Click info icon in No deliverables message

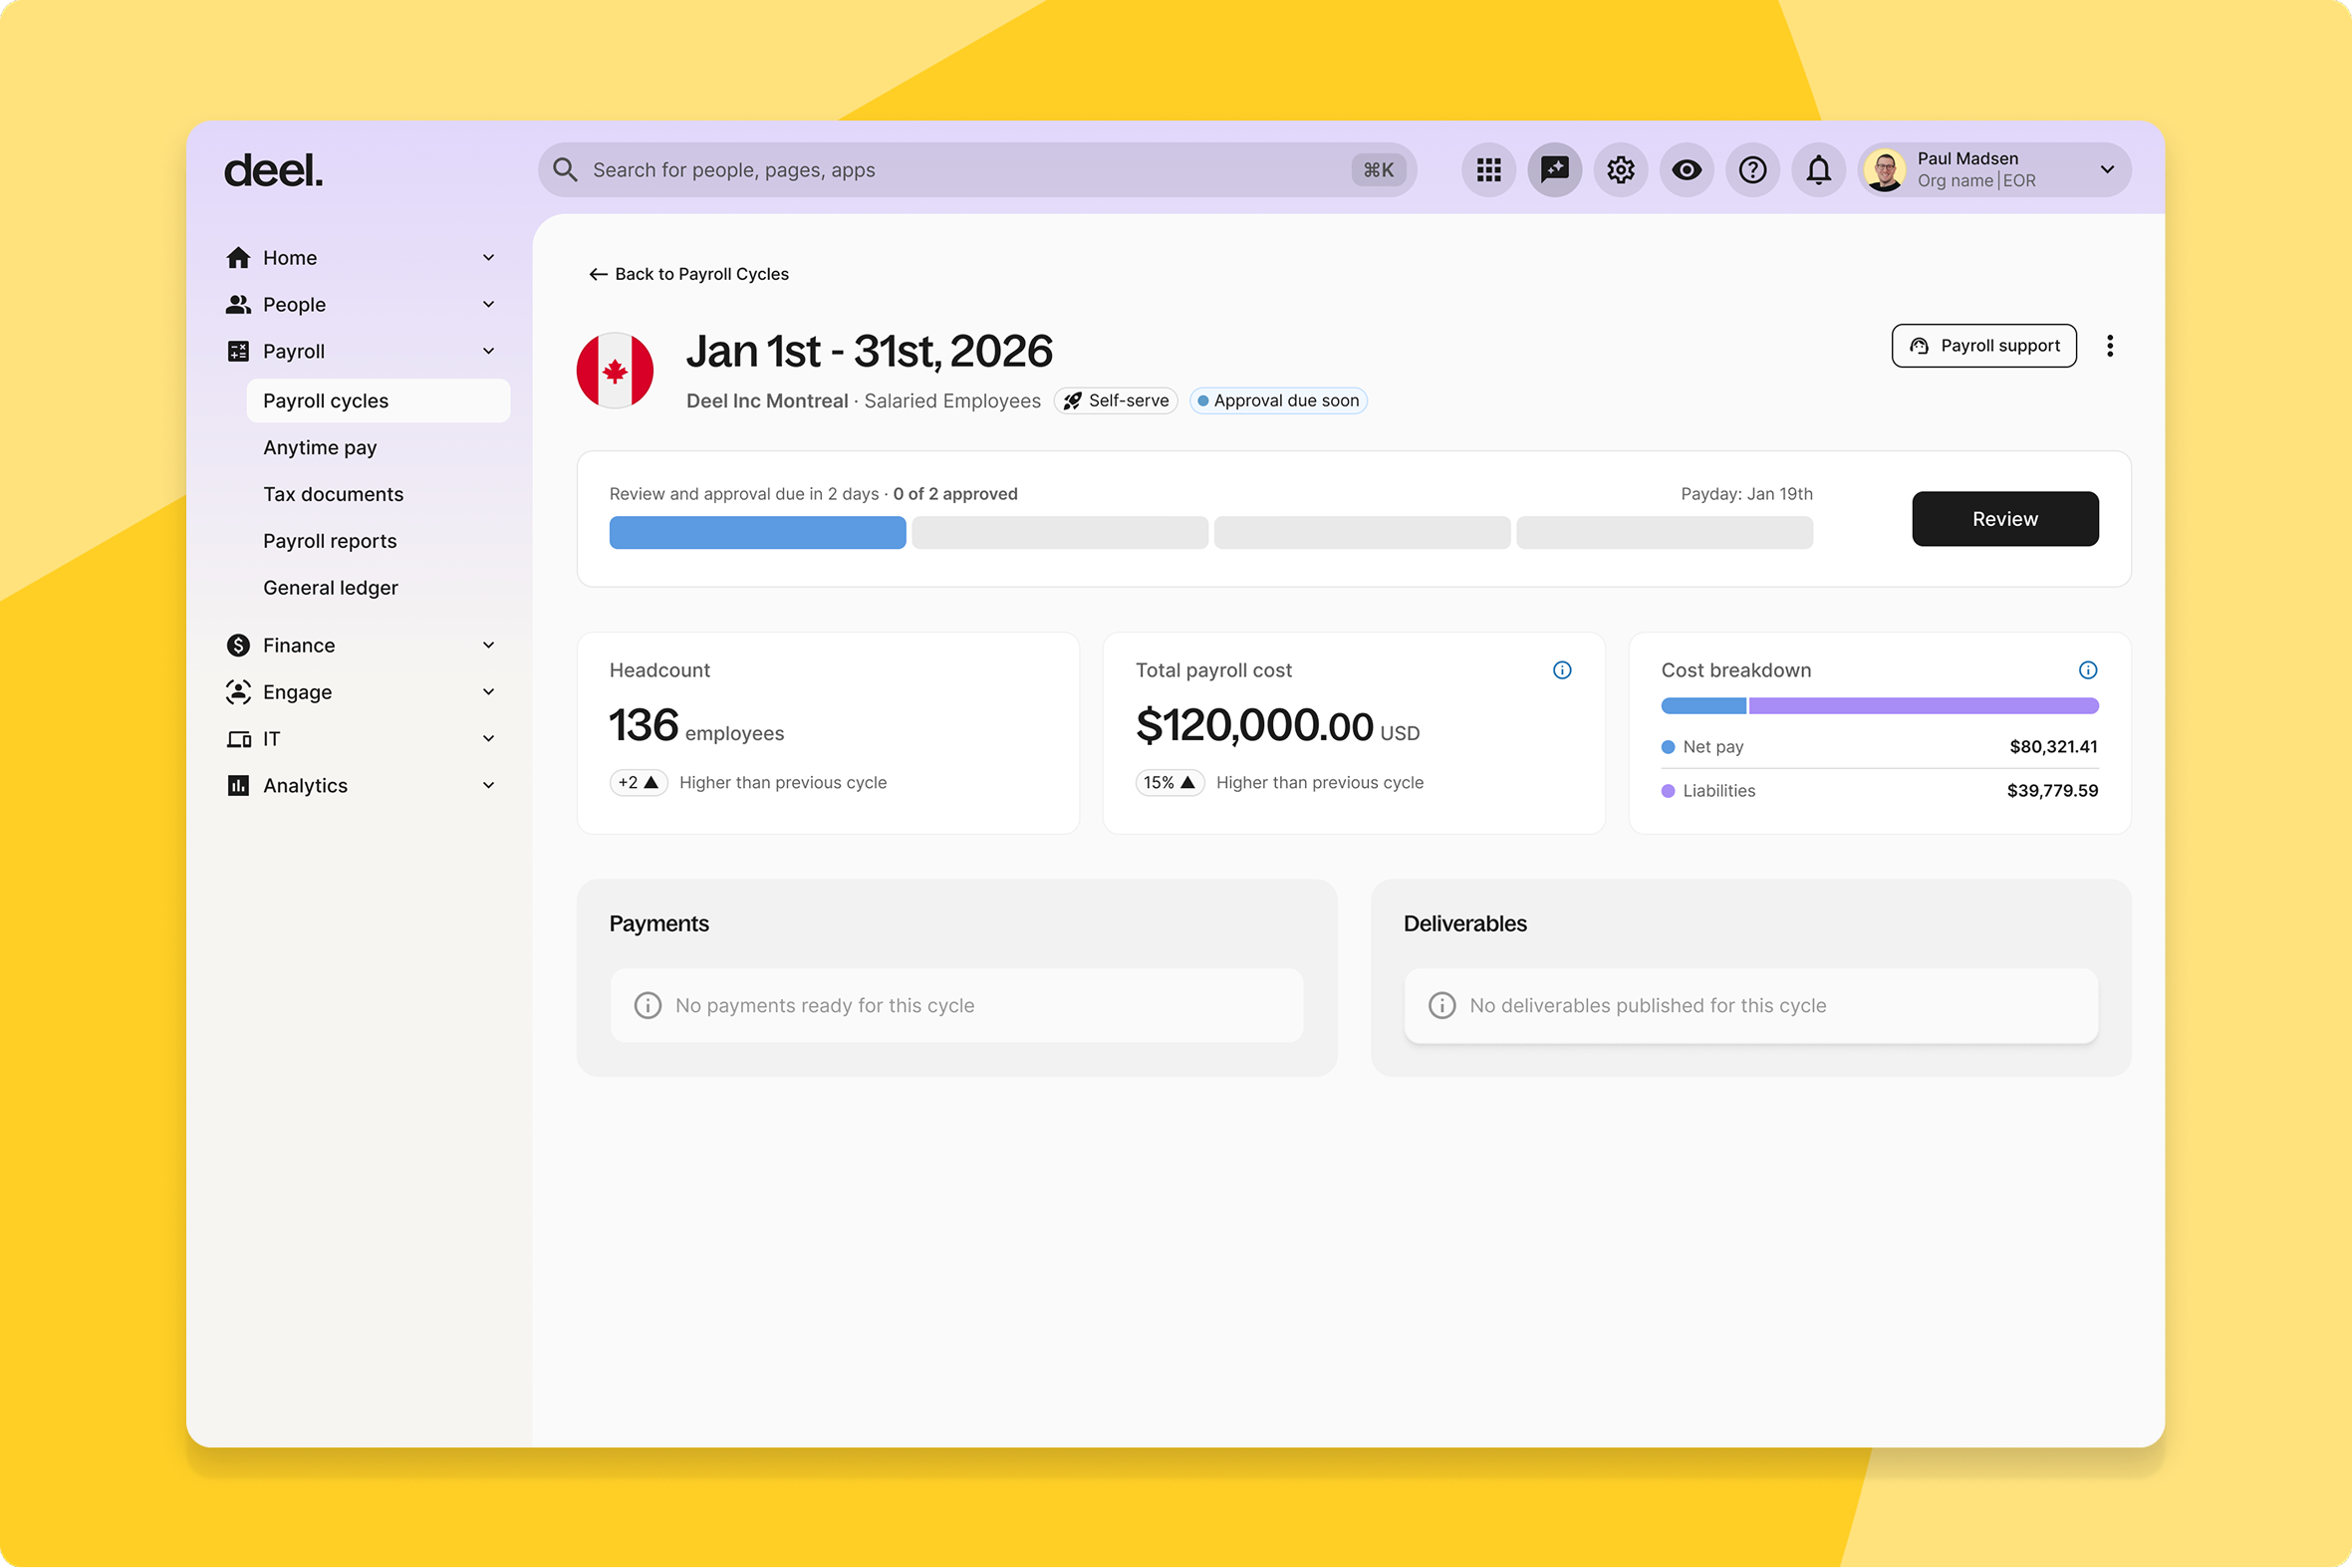pyautogui.click(x=1442, y=1006)
